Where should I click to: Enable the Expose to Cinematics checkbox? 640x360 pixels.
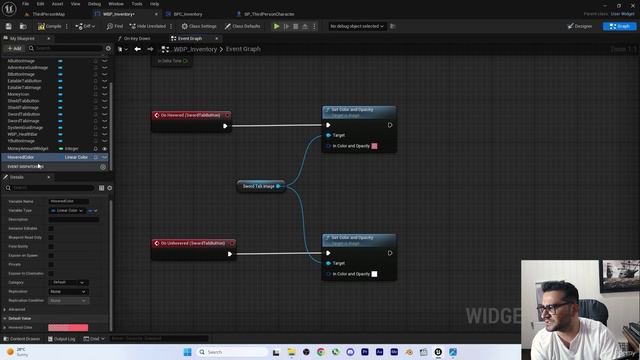click(x=51, y=273)
